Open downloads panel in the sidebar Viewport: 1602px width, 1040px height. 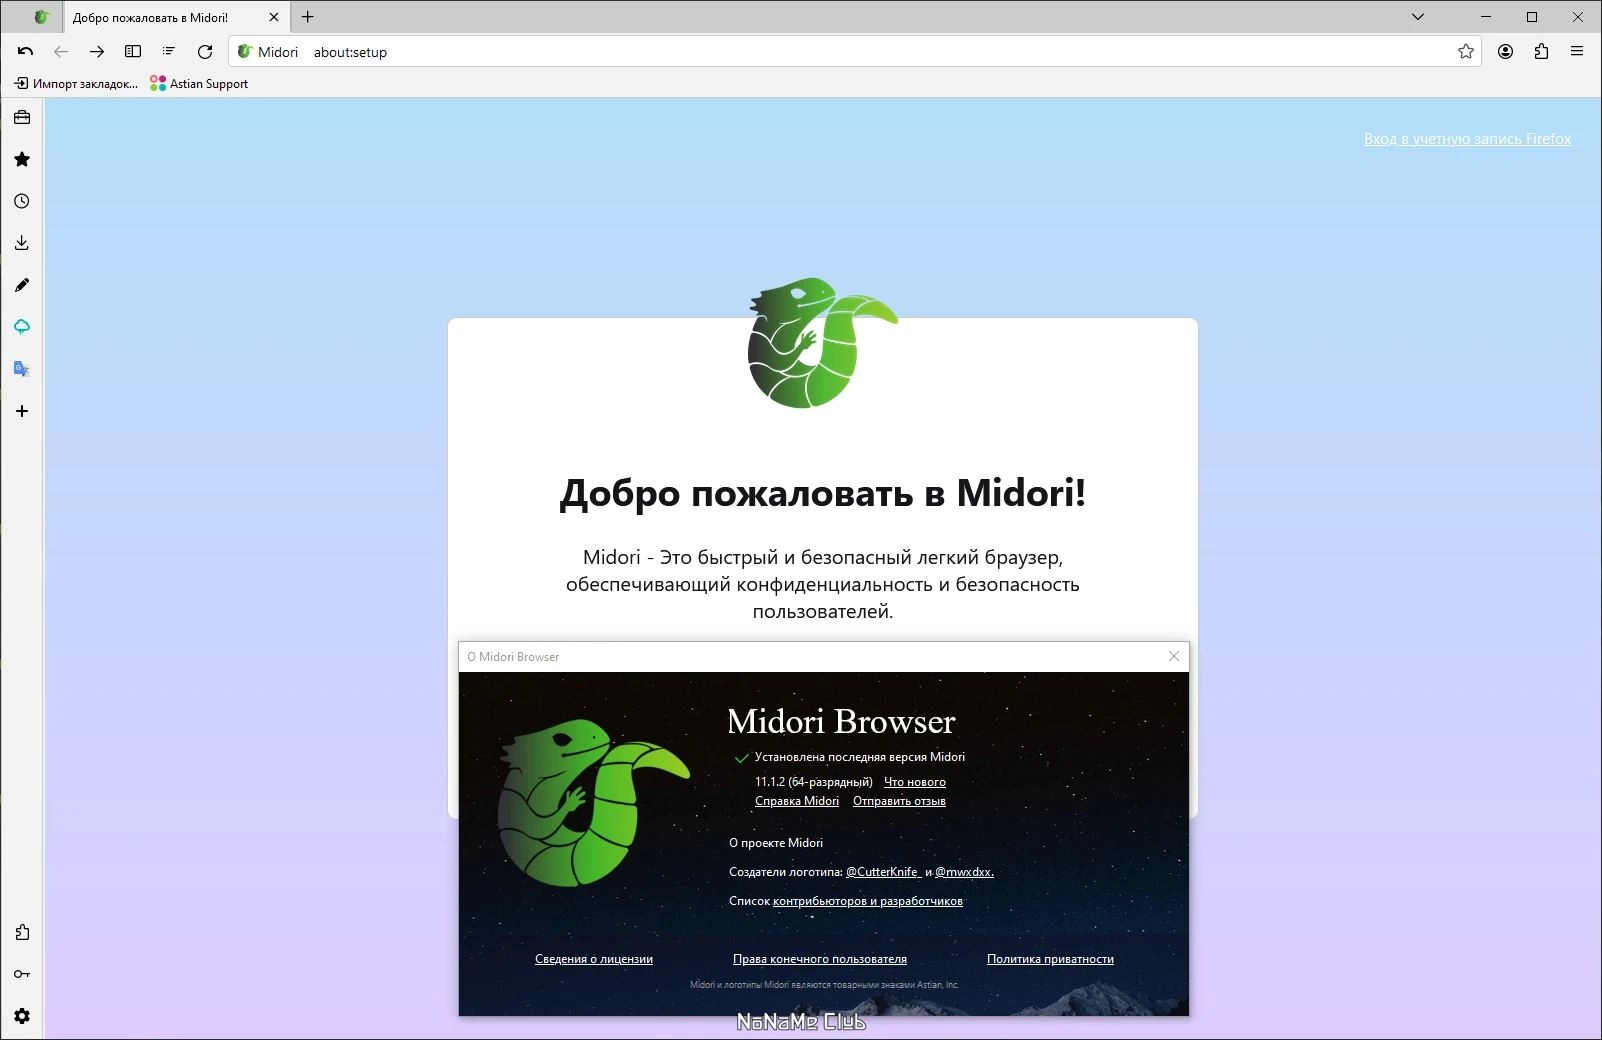(22, 243)
